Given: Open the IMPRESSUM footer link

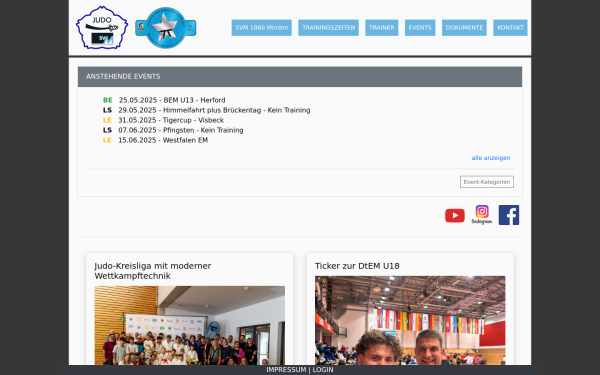Looking at the screenshot, I should click(286, 370).
